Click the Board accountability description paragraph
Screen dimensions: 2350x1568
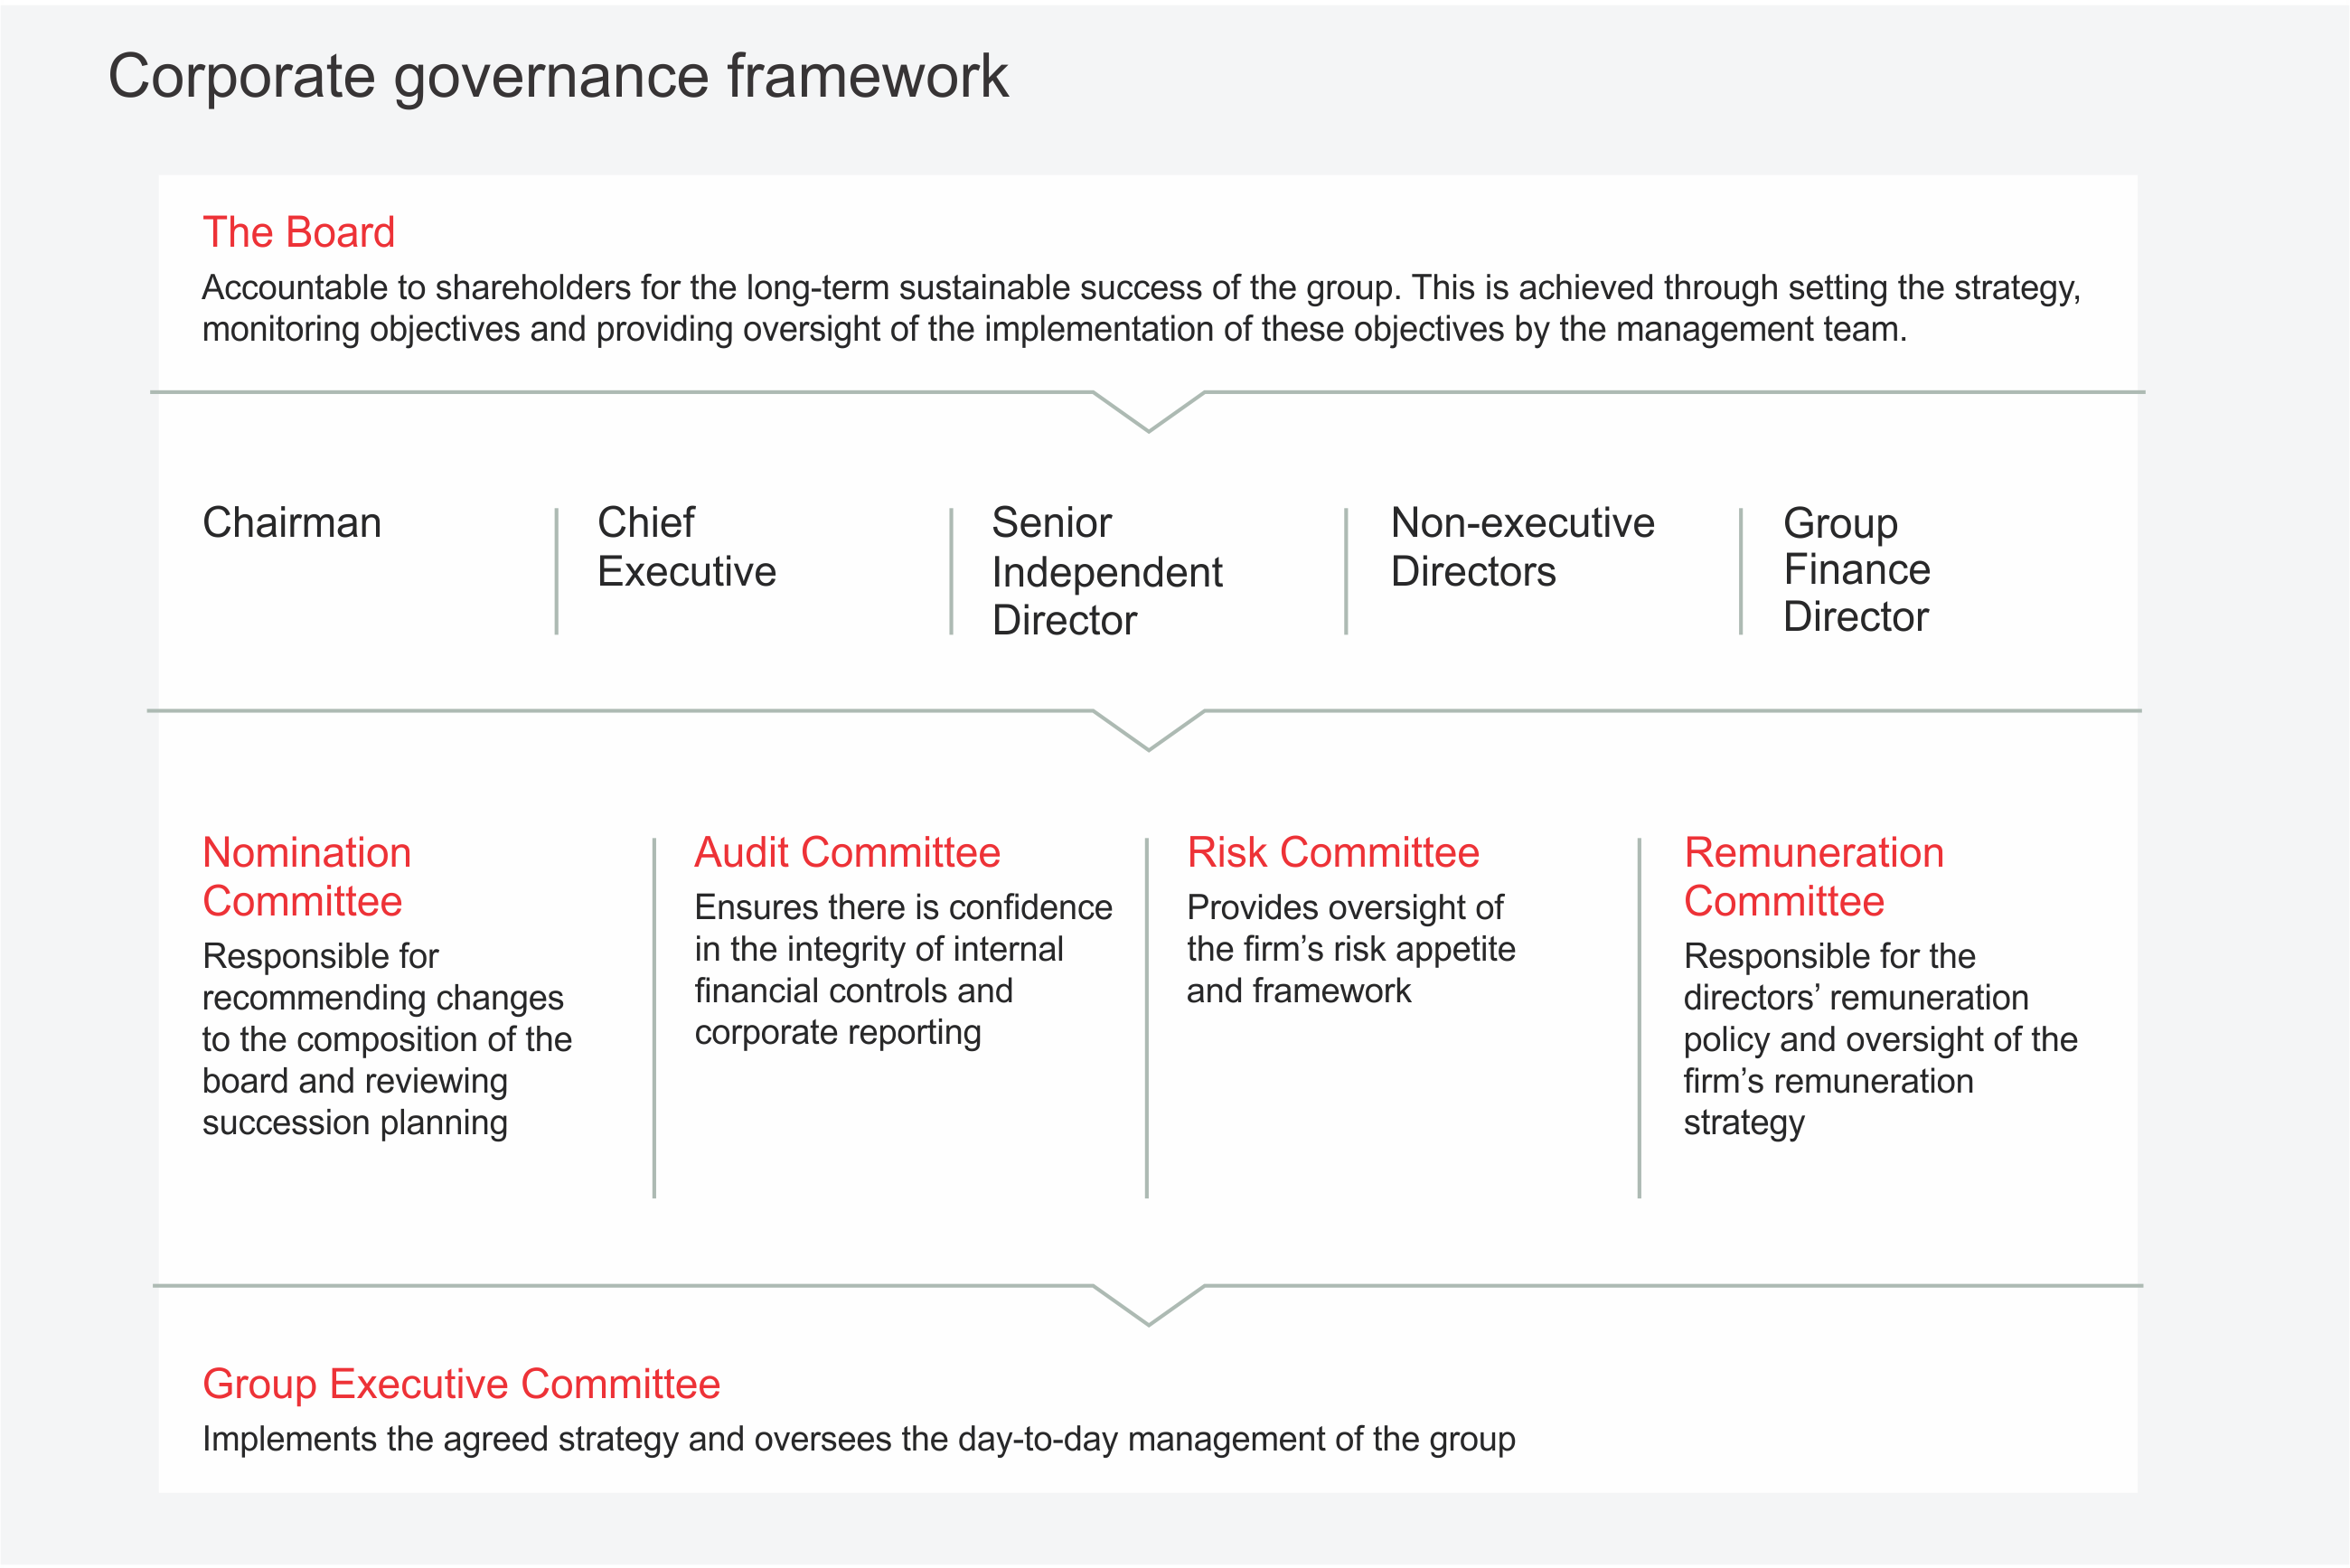[1140, 308]
